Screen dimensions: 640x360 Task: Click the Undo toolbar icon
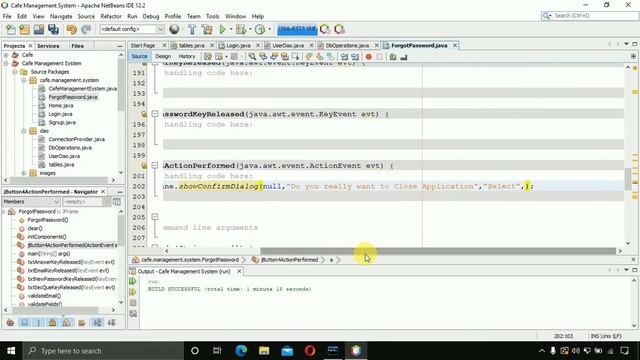[x=72, y=29]
